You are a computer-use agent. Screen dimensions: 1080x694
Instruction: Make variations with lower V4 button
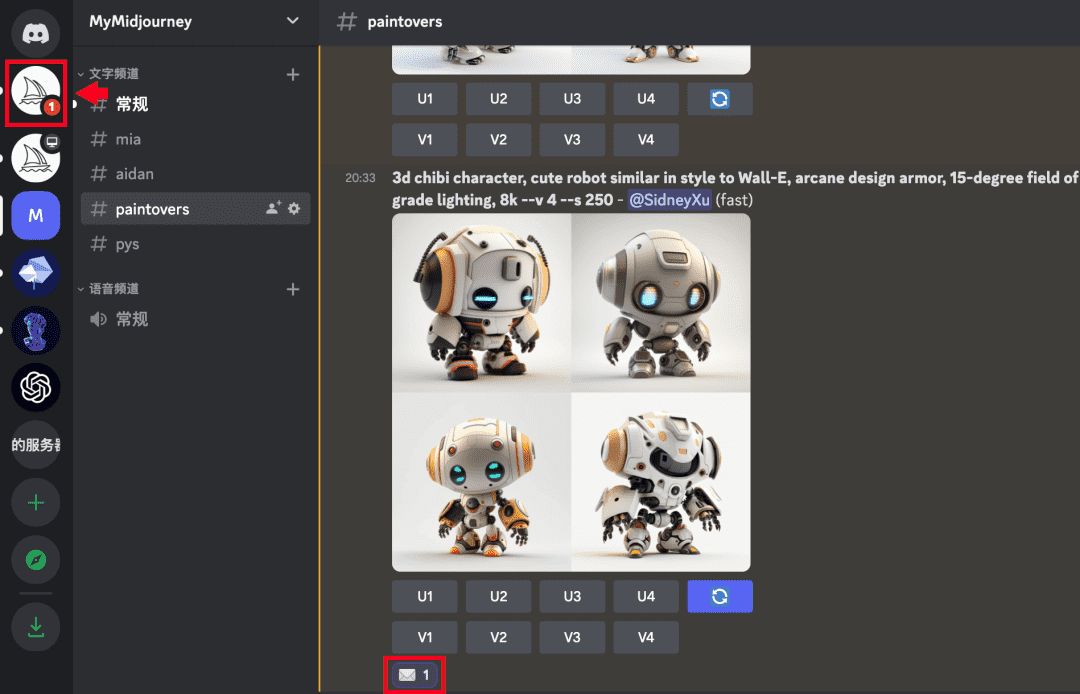coord(646,637)
